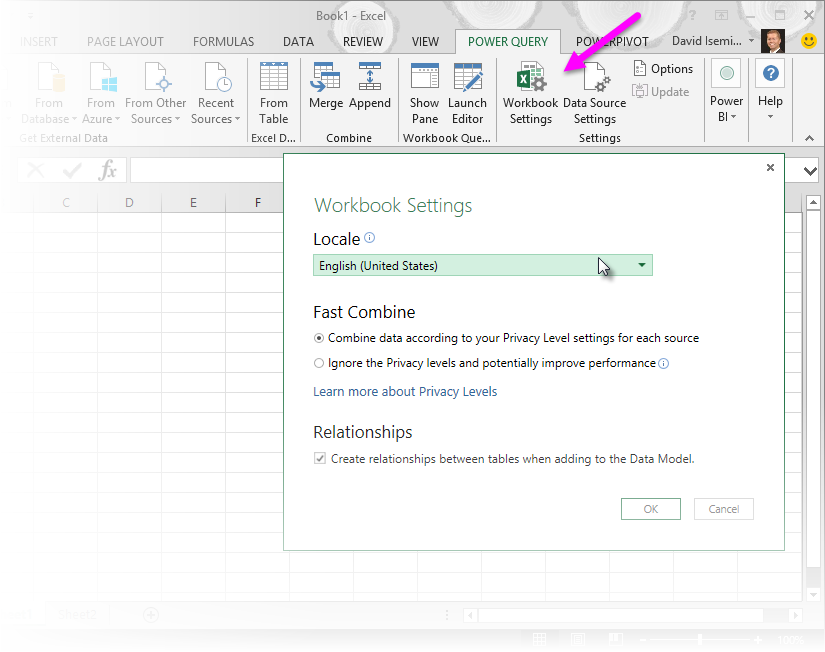Launch the Query Editor

tap(467, 93)
